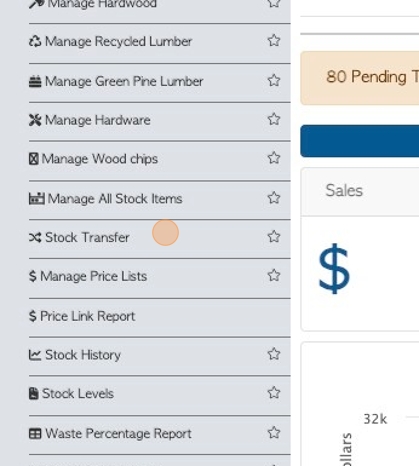Screen dimensions: 419x466
Task: Star the Stock Levels menu entry
Action: tap(274, 393)
